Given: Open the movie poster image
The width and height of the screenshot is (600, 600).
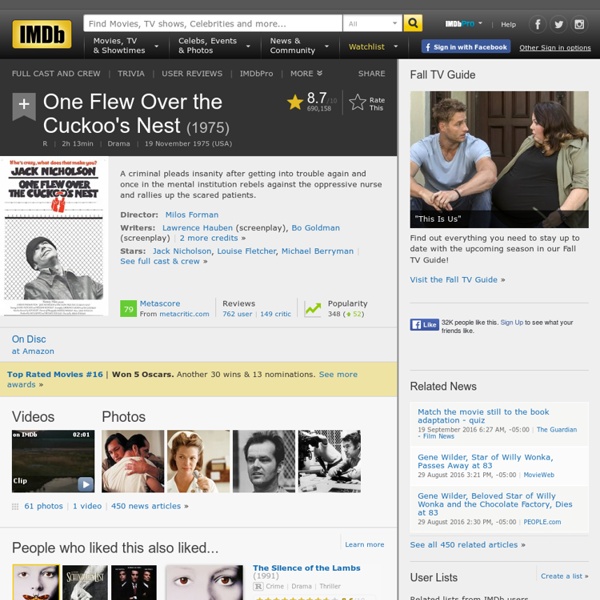Looking at the screenshot, I should (54, 236).
